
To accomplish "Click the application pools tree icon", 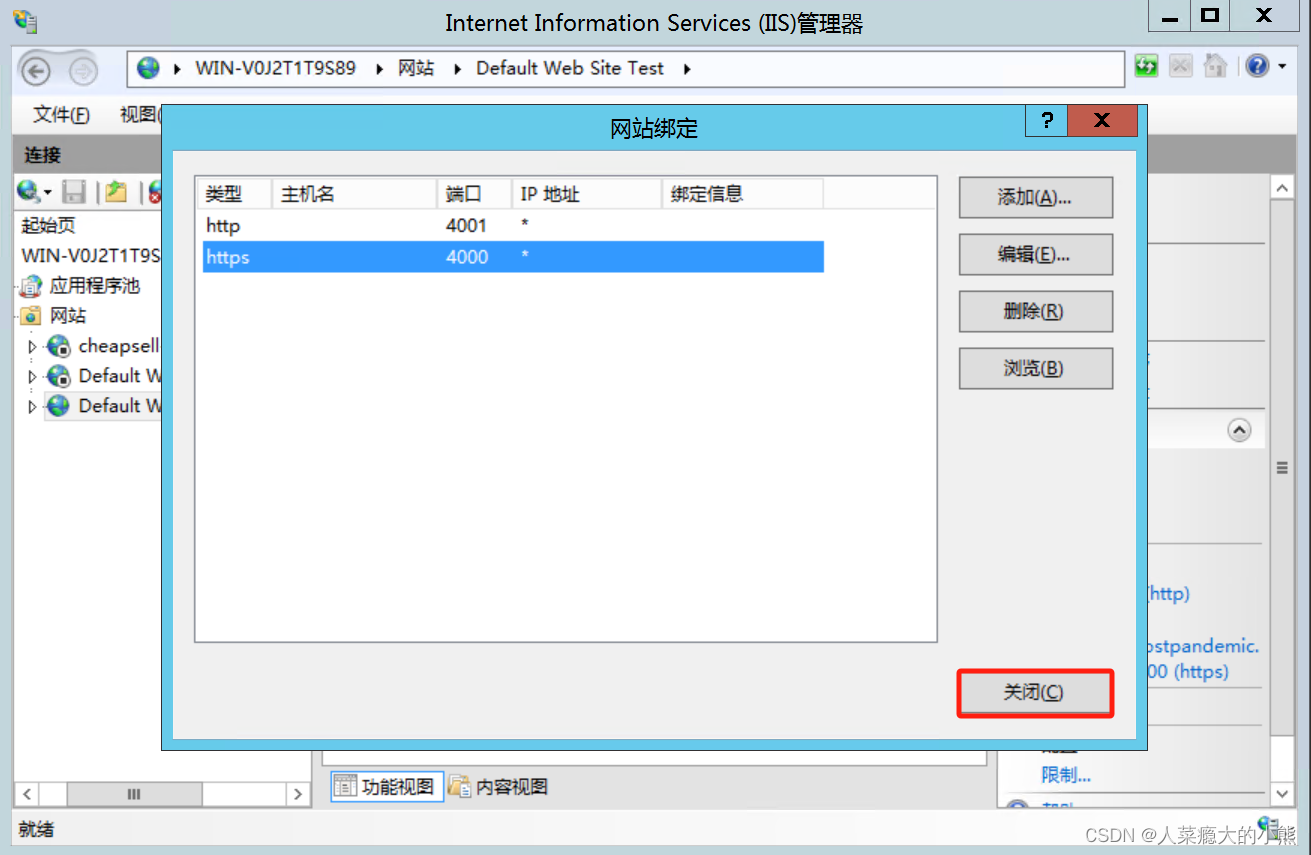I will pyautogui.click(x=31, y=286).
